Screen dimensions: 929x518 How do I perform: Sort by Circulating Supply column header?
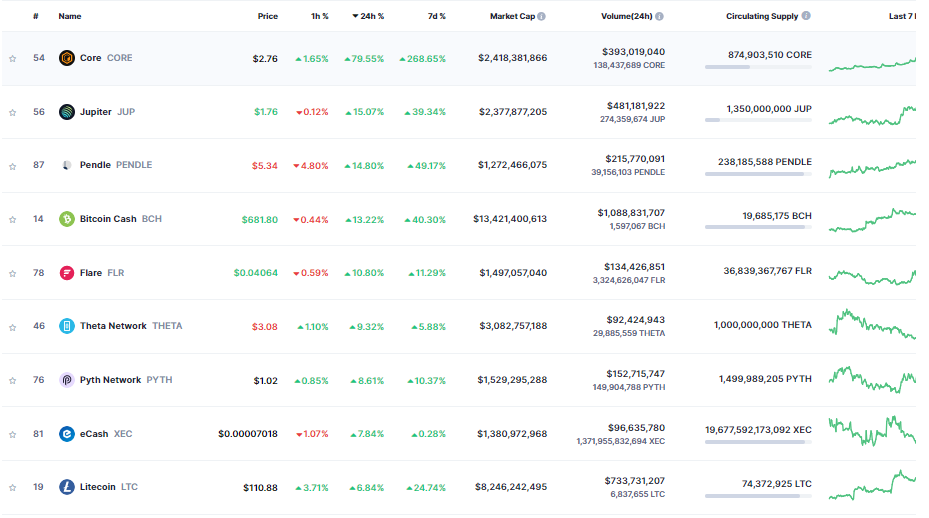763,17
